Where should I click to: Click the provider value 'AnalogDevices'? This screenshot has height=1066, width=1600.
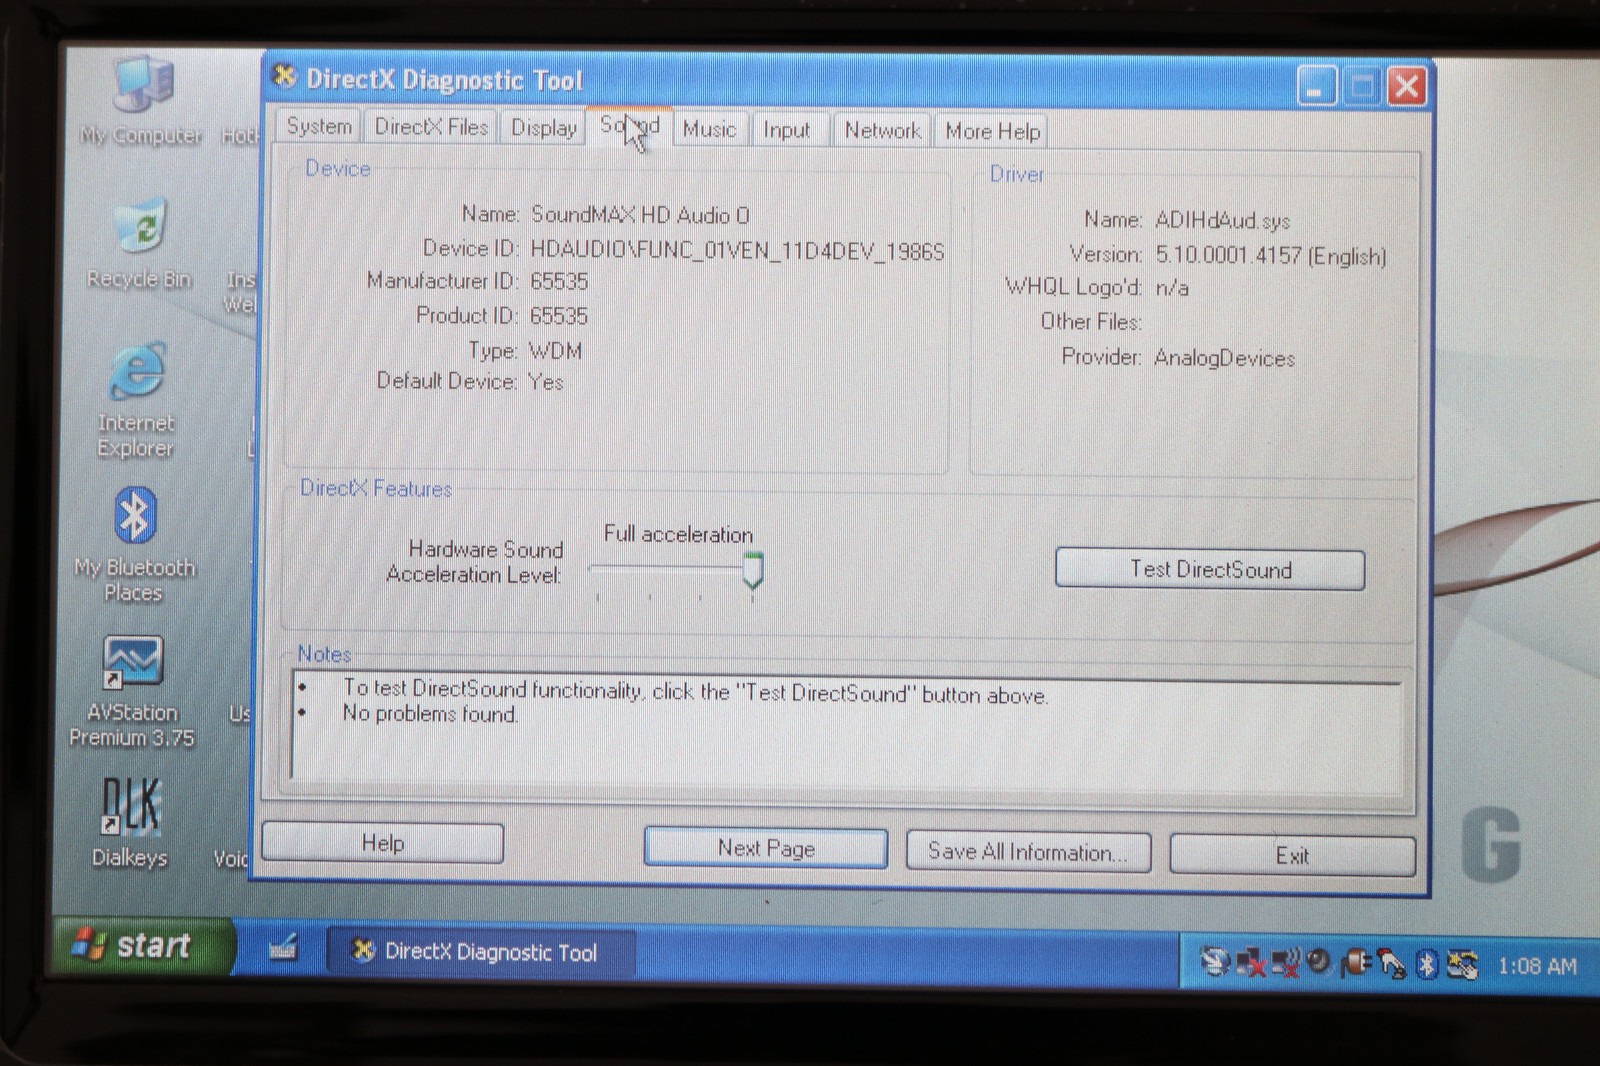click(x=1224, y=358)
